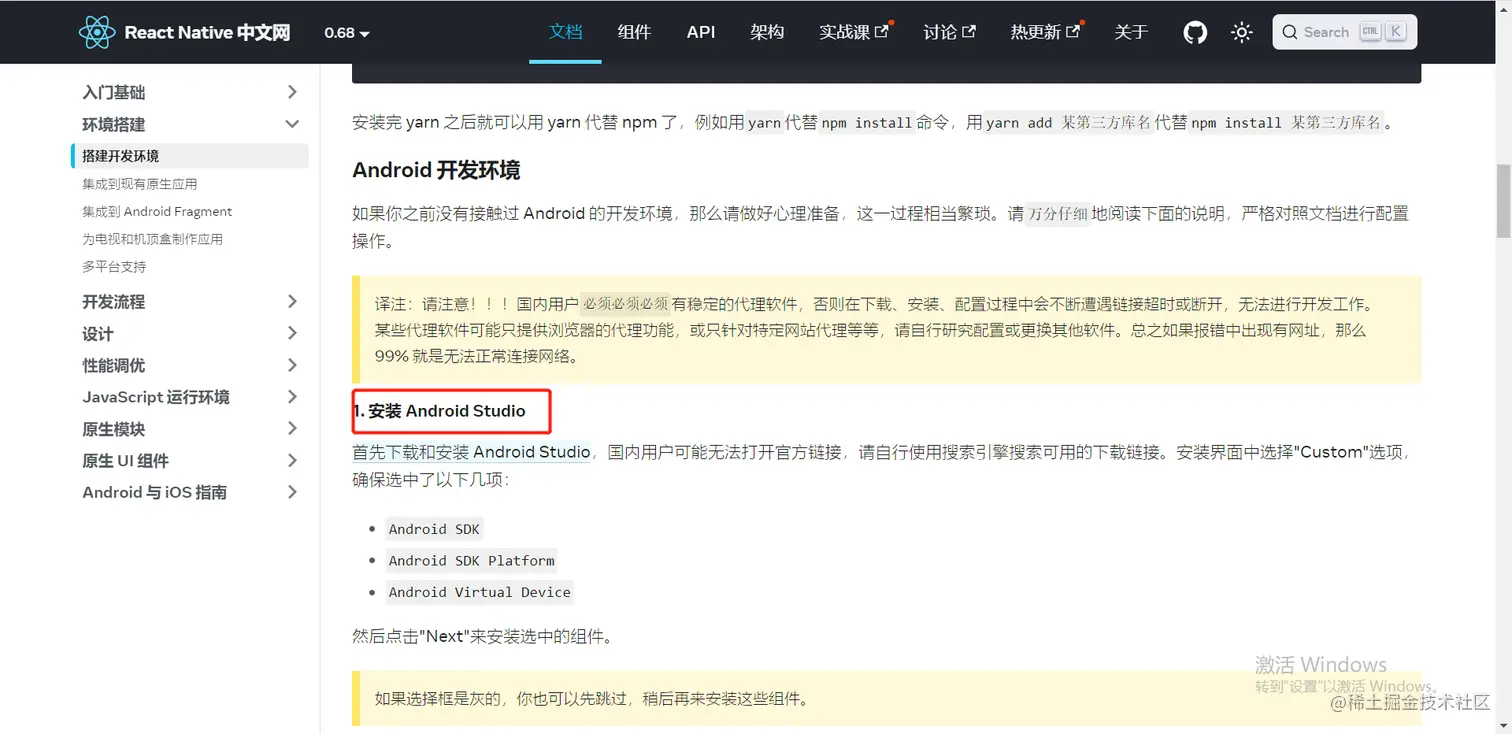Click the React Native logo
Viewport: 1512px width, 734px height.
pyautogui.click(x=97, y=31)
